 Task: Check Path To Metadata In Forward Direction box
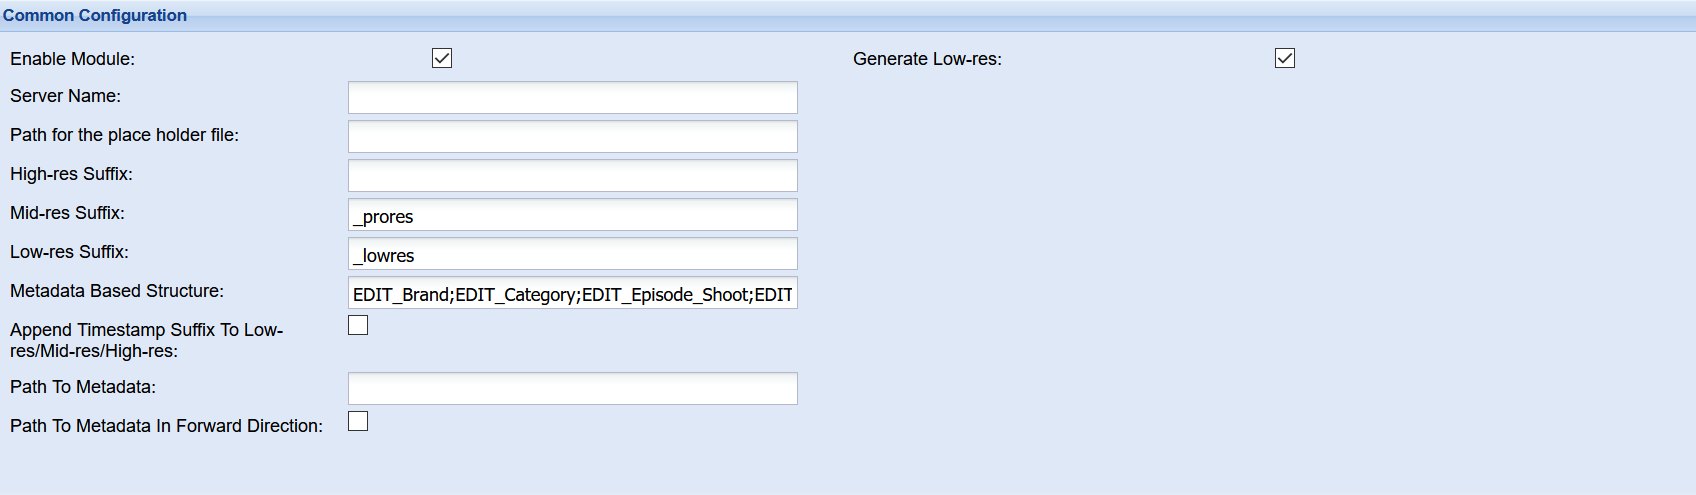pos(358,421)
